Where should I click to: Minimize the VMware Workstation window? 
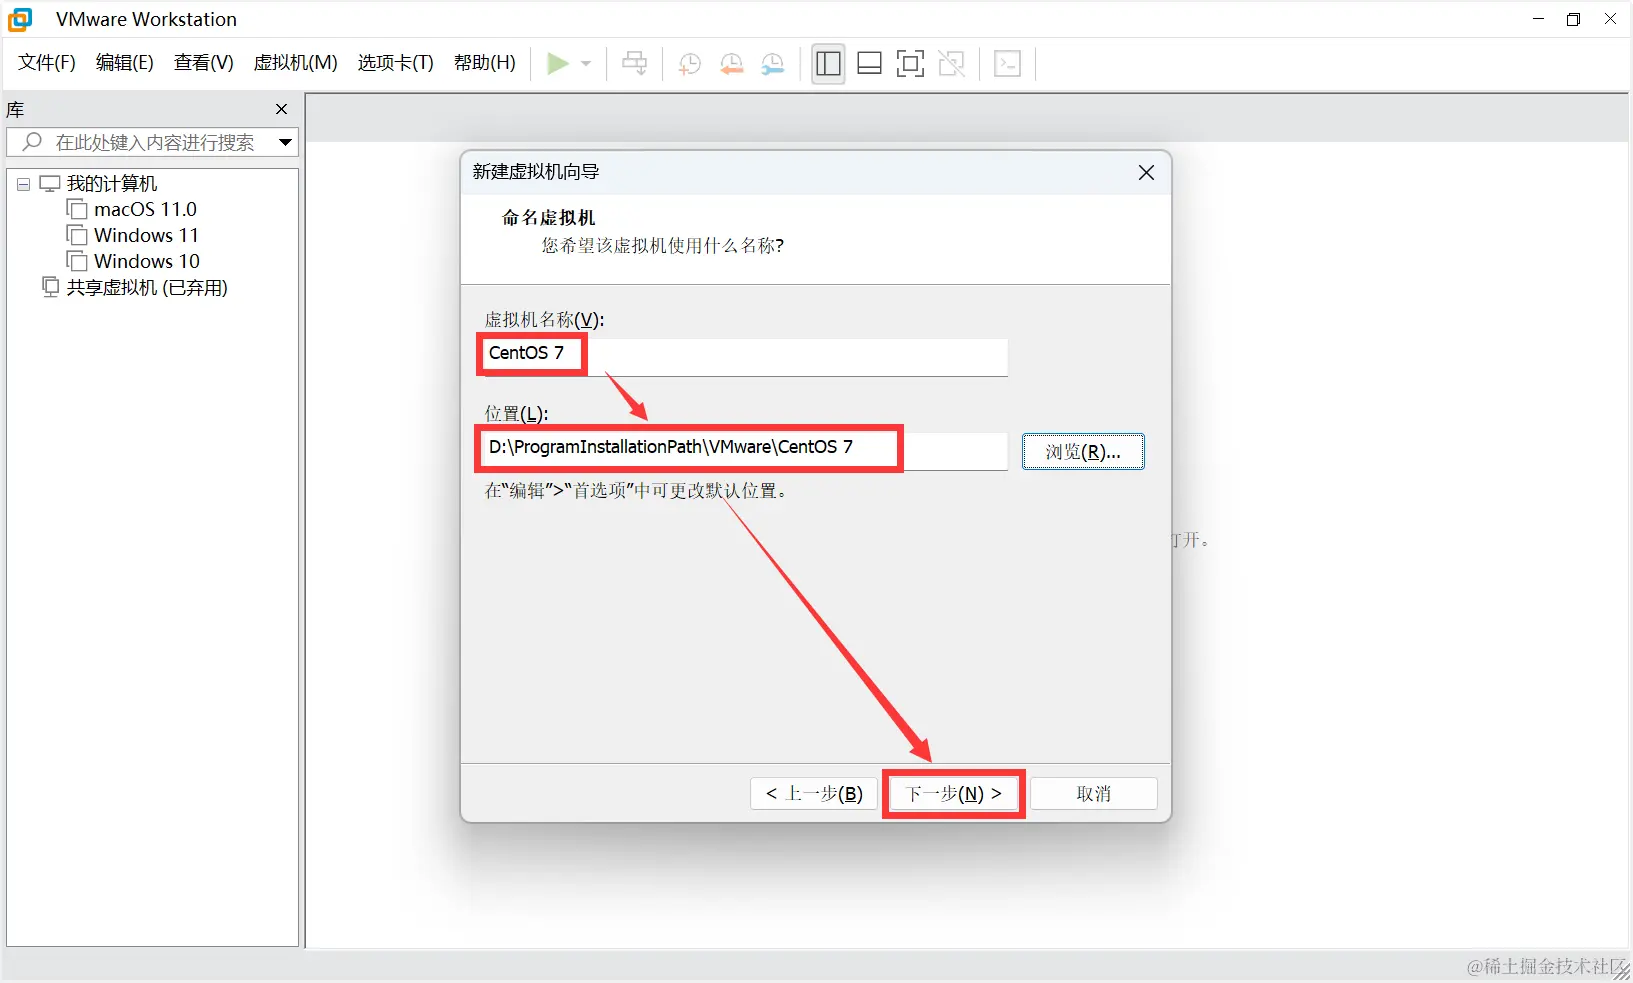(x=1538, y=19)
